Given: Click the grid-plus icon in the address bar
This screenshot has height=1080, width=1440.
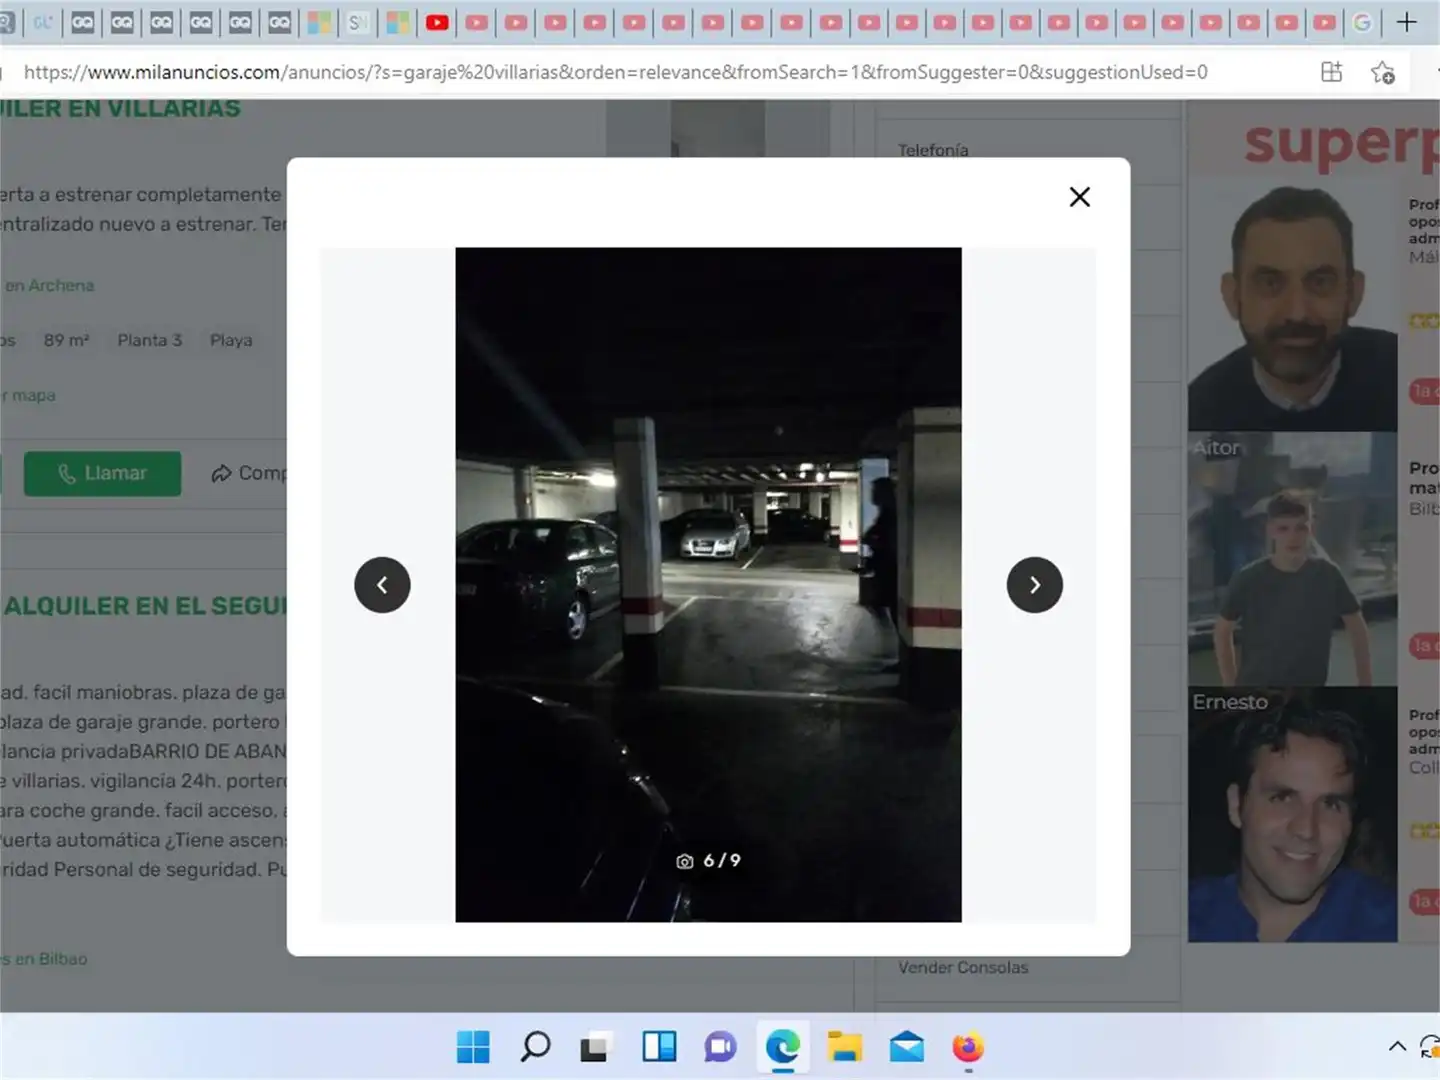Looking at the screenshot, I should 1331,72.
